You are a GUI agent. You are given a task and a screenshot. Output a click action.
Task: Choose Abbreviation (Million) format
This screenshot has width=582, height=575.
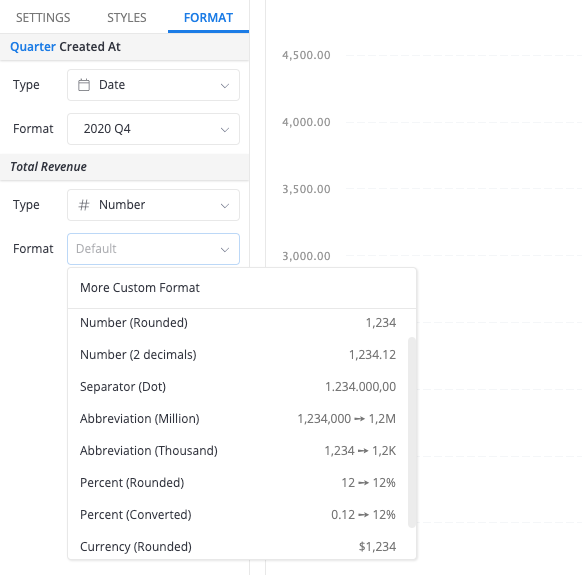point(238,418)
